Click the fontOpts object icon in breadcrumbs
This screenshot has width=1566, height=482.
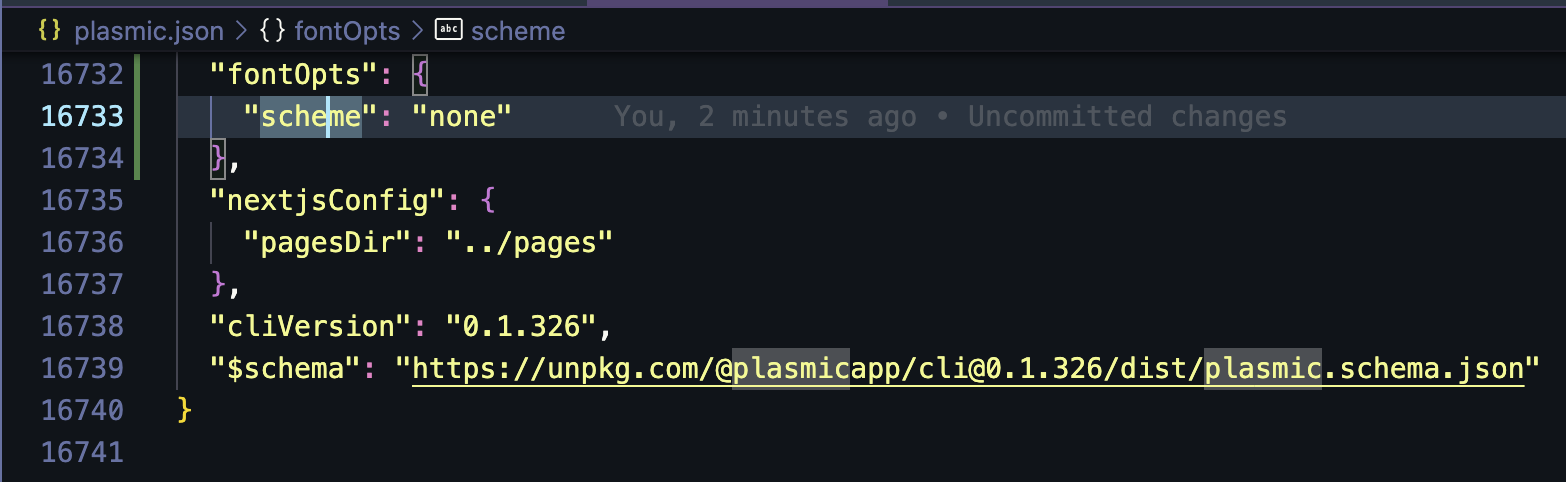272,31
